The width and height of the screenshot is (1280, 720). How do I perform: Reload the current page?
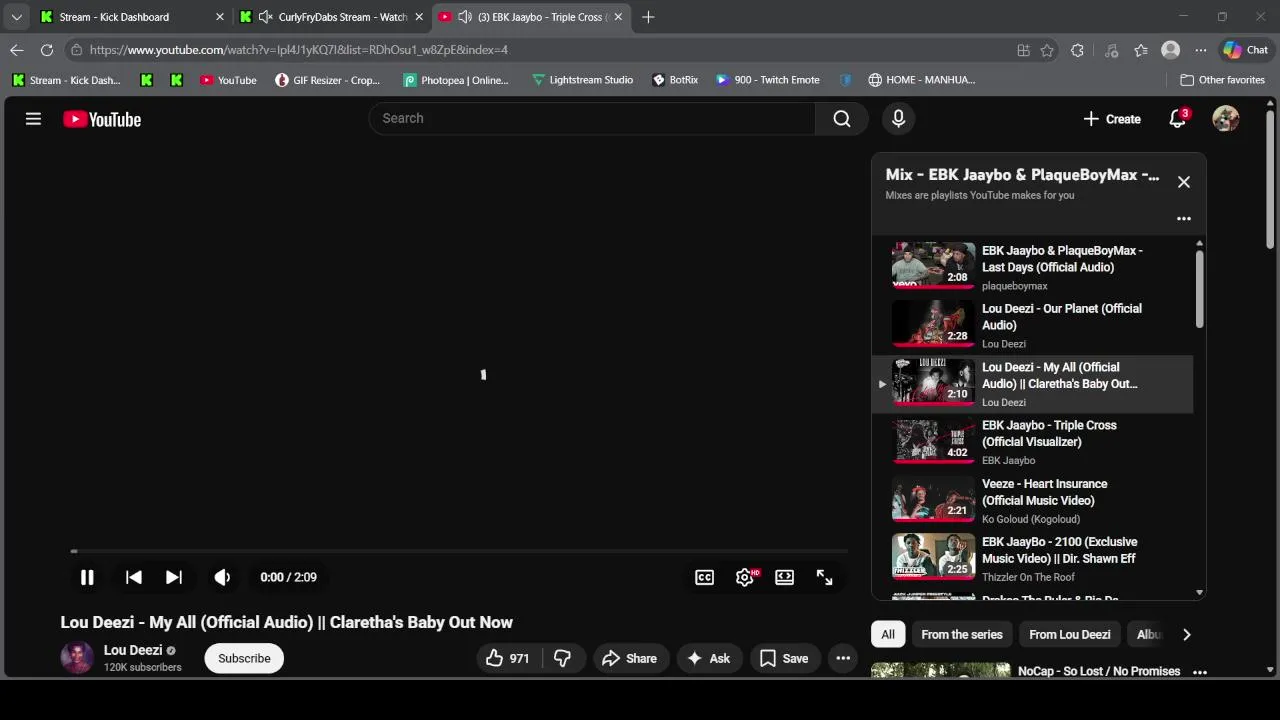[x=47, y=50]
